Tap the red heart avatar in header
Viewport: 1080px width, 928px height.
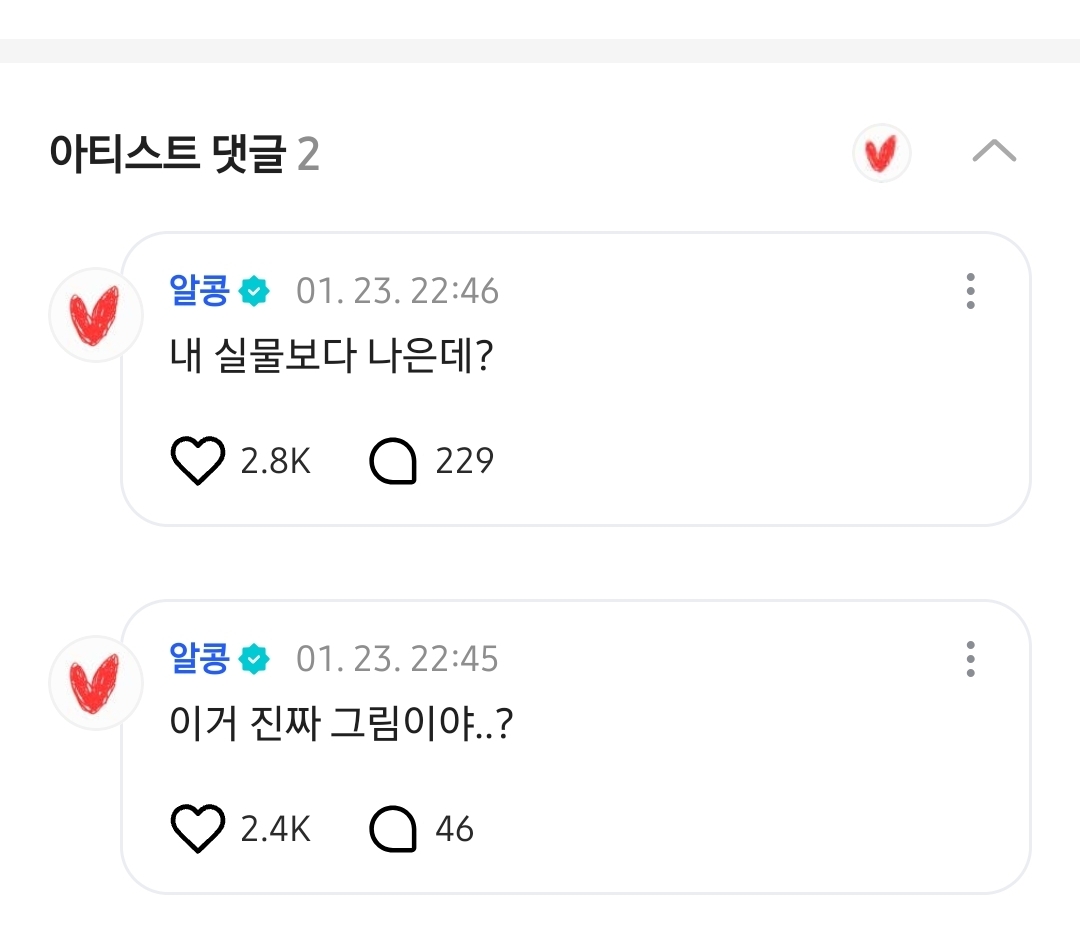[x=881, y=154]
